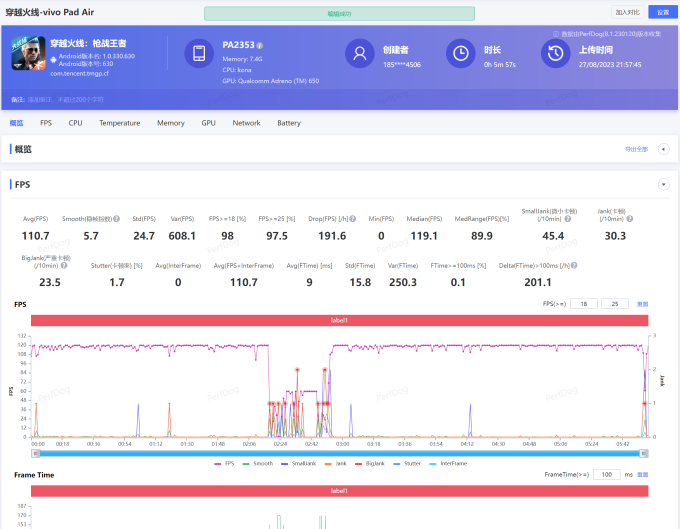Click the device tablet icon
This screenshot has width=680, height=529.
coord(199,53)
